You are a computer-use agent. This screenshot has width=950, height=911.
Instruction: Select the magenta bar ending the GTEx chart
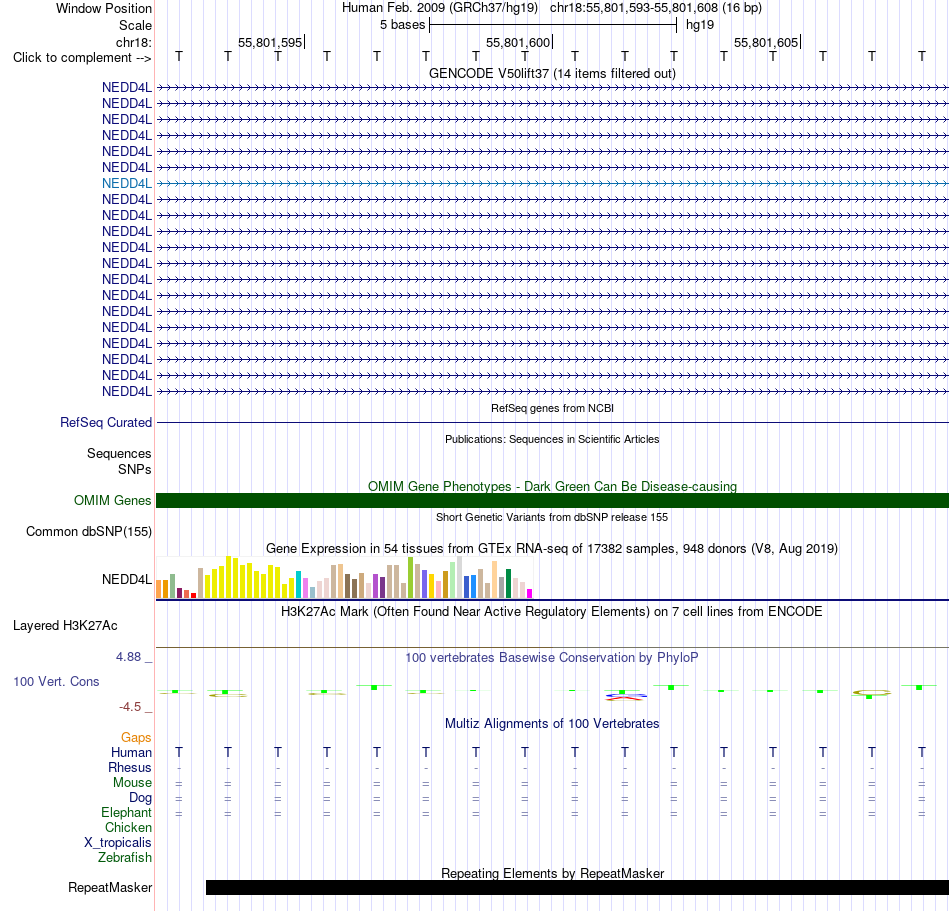coord(530,594)
